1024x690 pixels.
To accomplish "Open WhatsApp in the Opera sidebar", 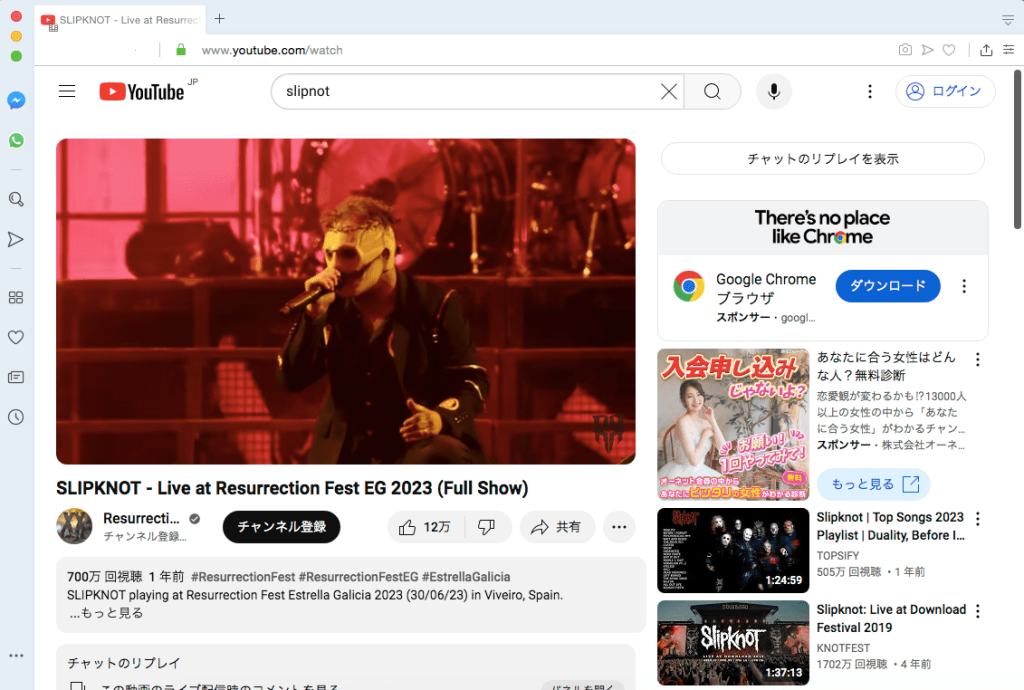I will tap(16, 140).
